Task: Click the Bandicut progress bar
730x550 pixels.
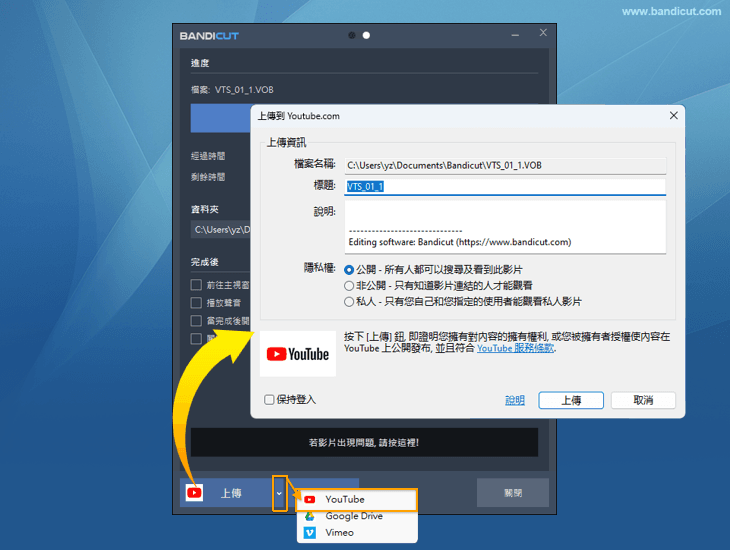Action: (x=221, y=118)
